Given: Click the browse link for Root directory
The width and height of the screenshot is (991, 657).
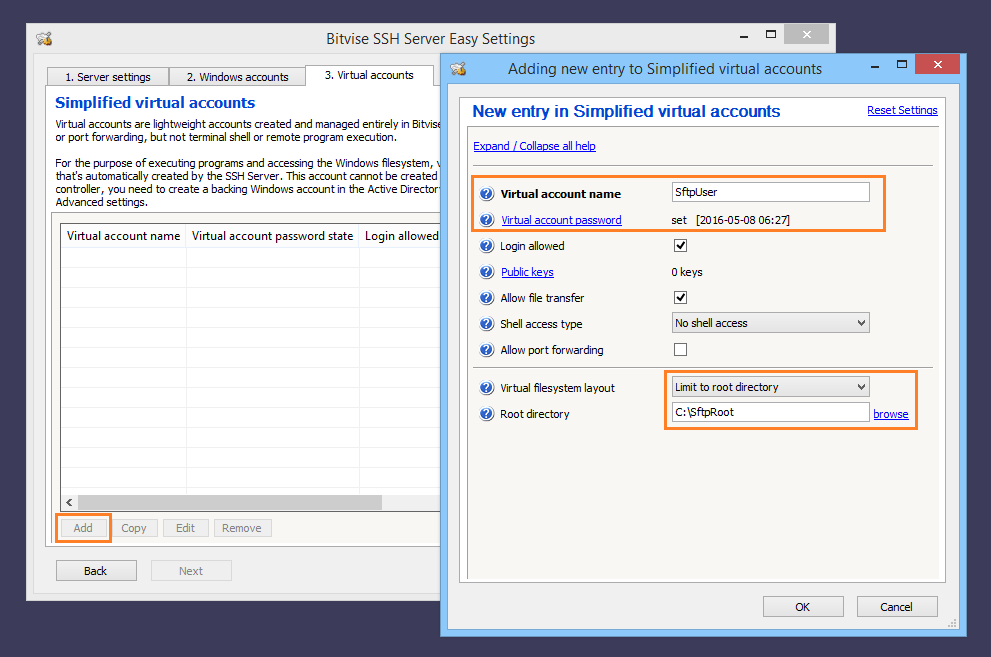Looking at the screenshot, I should coord(891,414).
